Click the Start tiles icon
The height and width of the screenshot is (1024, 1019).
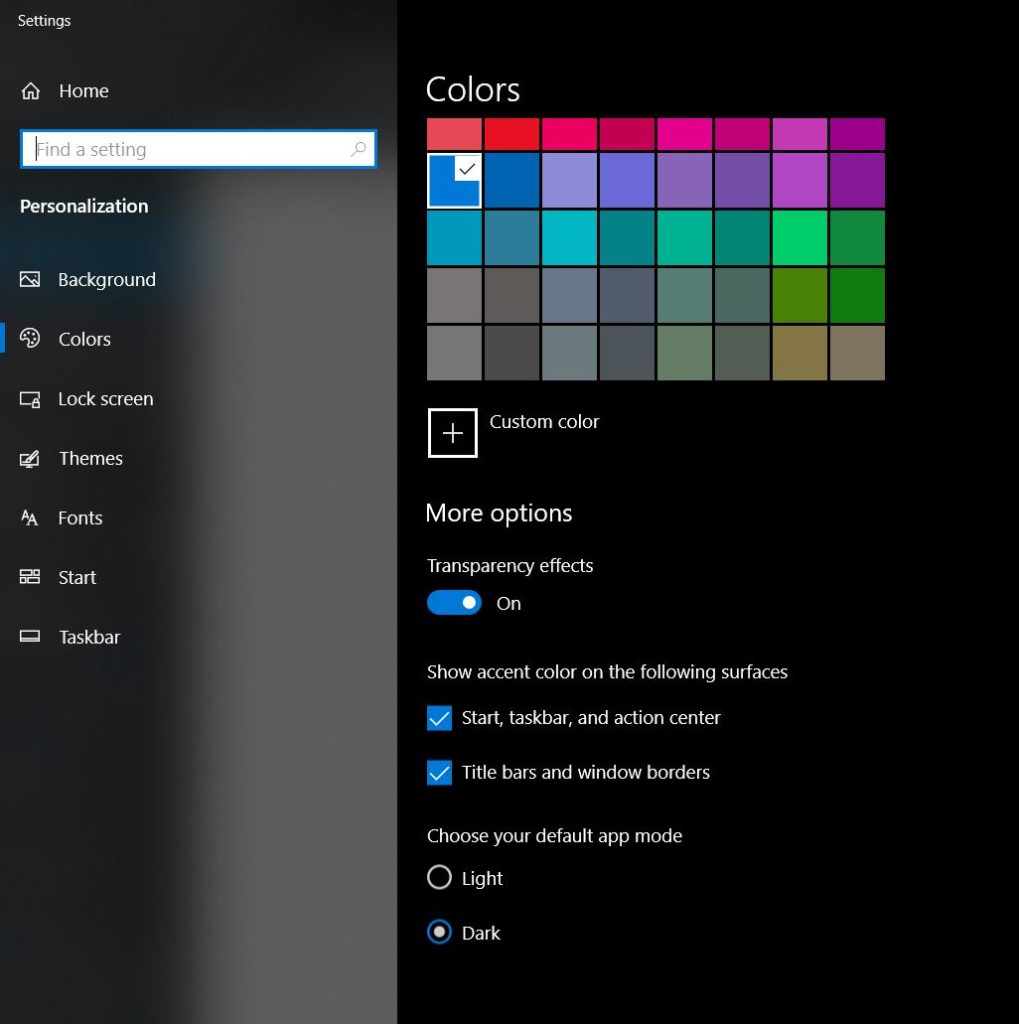coord(30,577)
